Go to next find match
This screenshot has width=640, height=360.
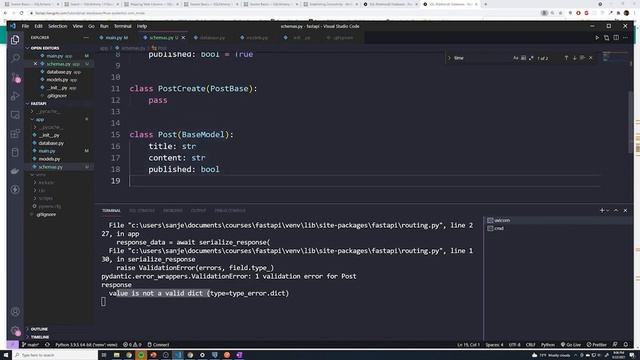[574, 58]
